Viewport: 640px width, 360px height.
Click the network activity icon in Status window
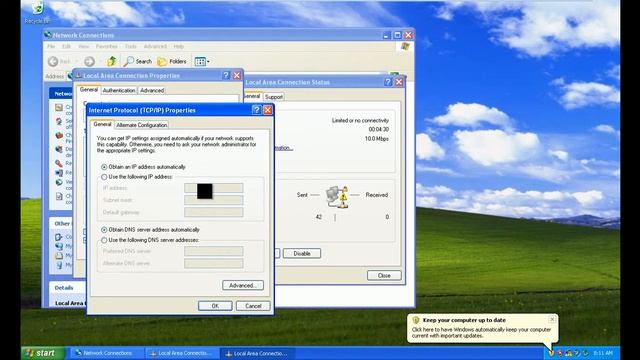coord(338,197)
